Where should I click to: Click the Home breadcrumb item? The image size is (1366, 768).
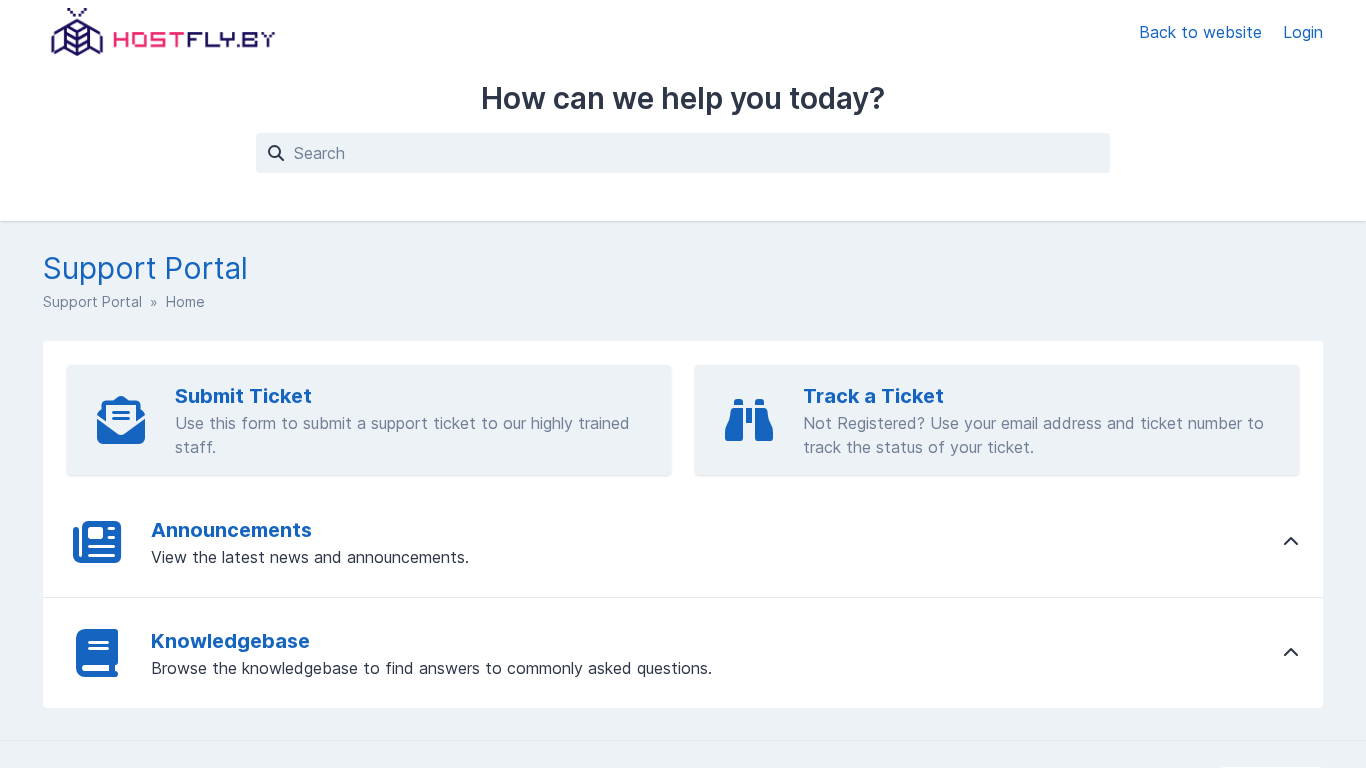tap(185, 302)
